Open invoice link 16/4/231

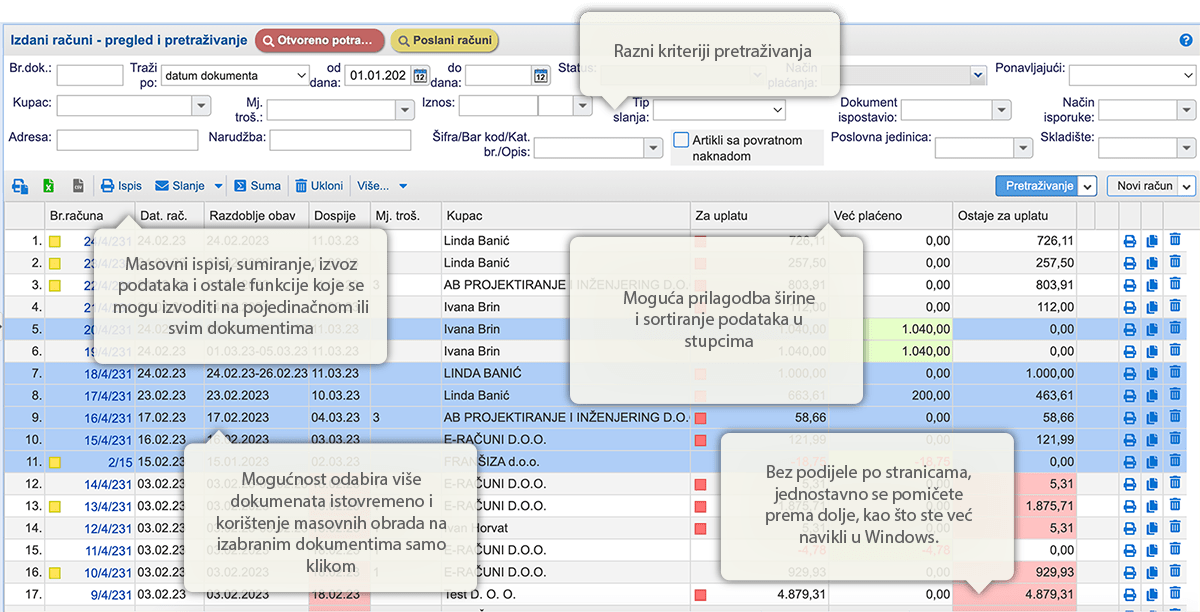coord(106,417)
